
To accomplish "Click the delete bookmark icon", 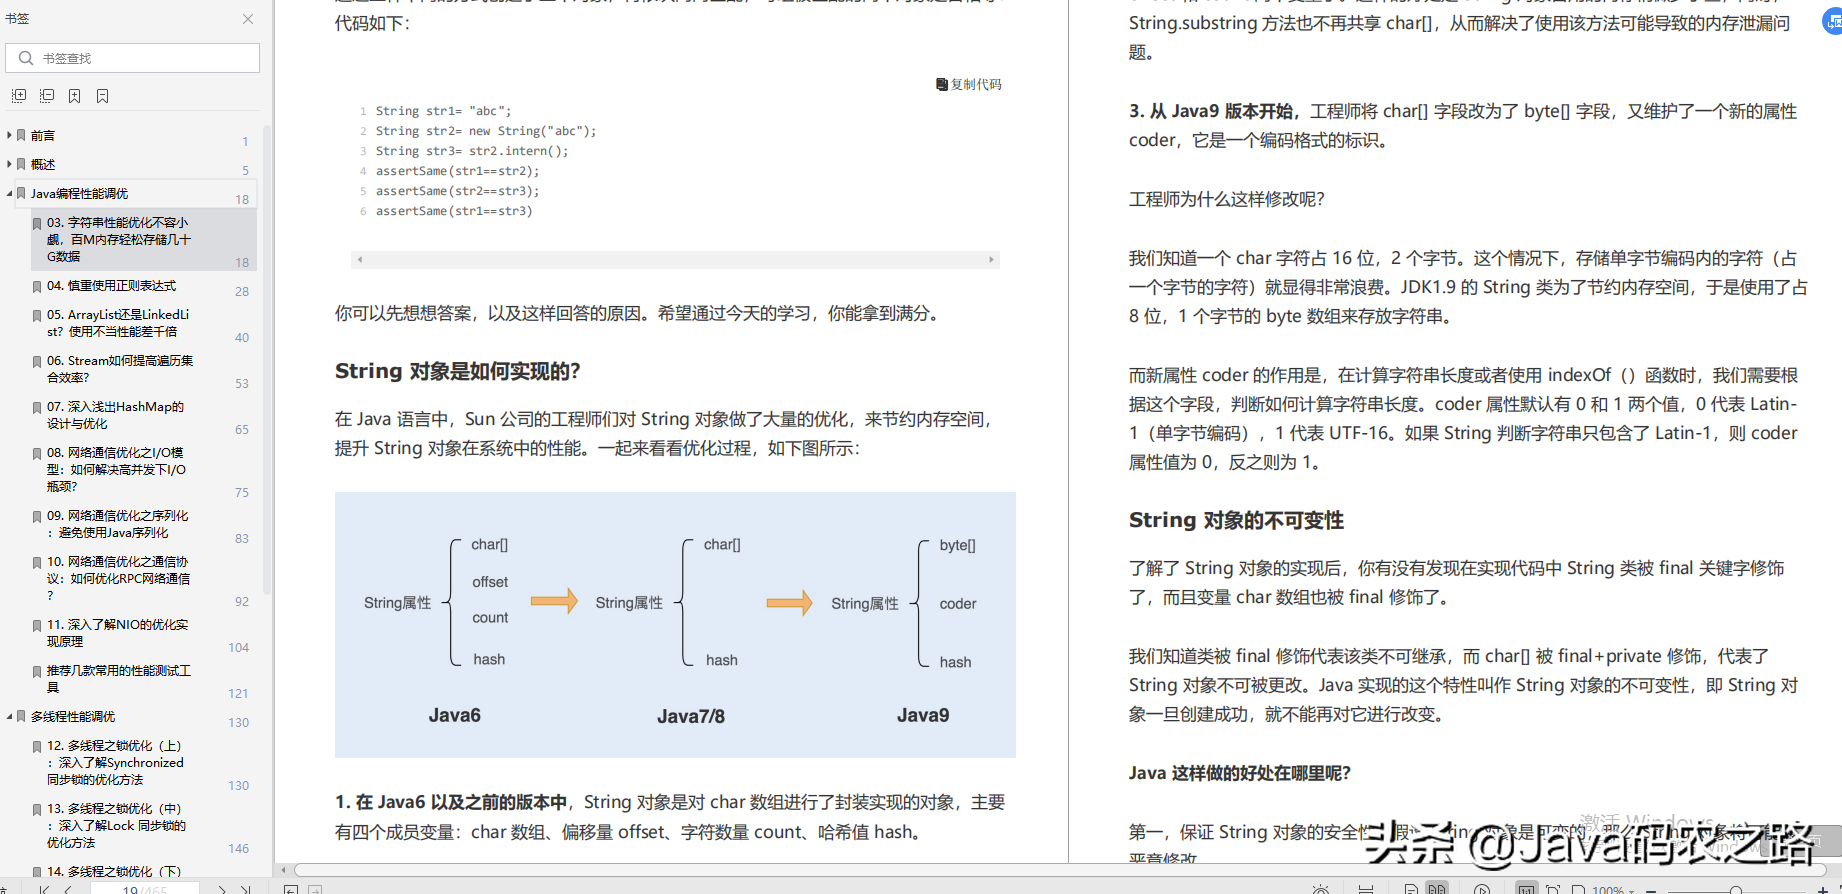I will (x=103, y=96).
